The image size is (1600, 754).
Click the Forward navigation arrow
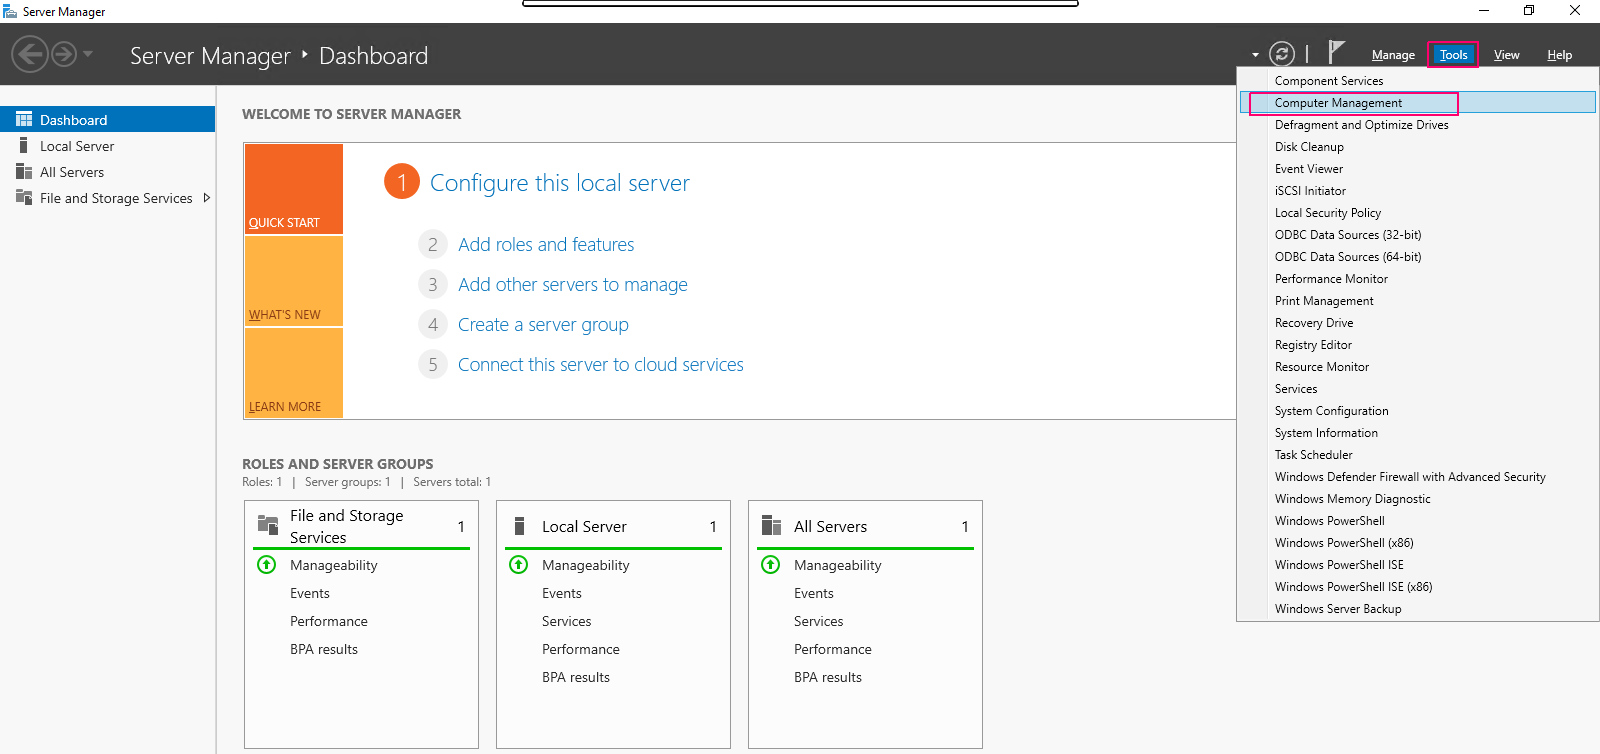click(64, 54)
